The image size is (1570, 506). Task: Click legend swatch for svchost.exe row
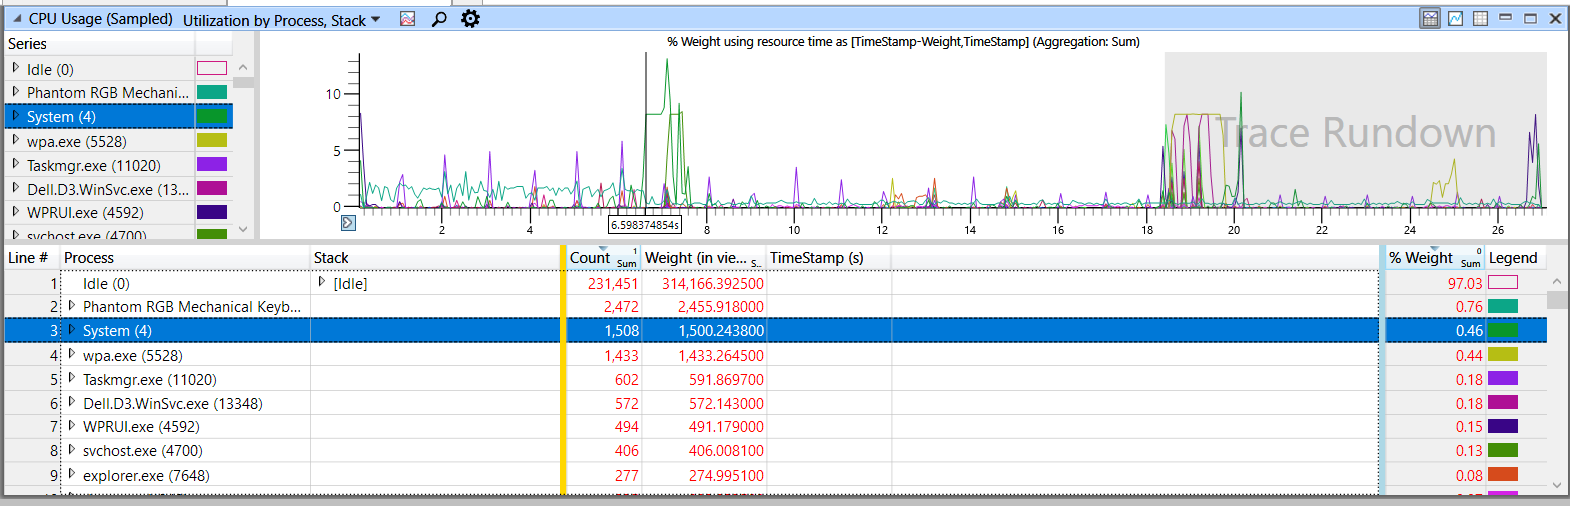pyautogui.click(x=1503, y=451)
